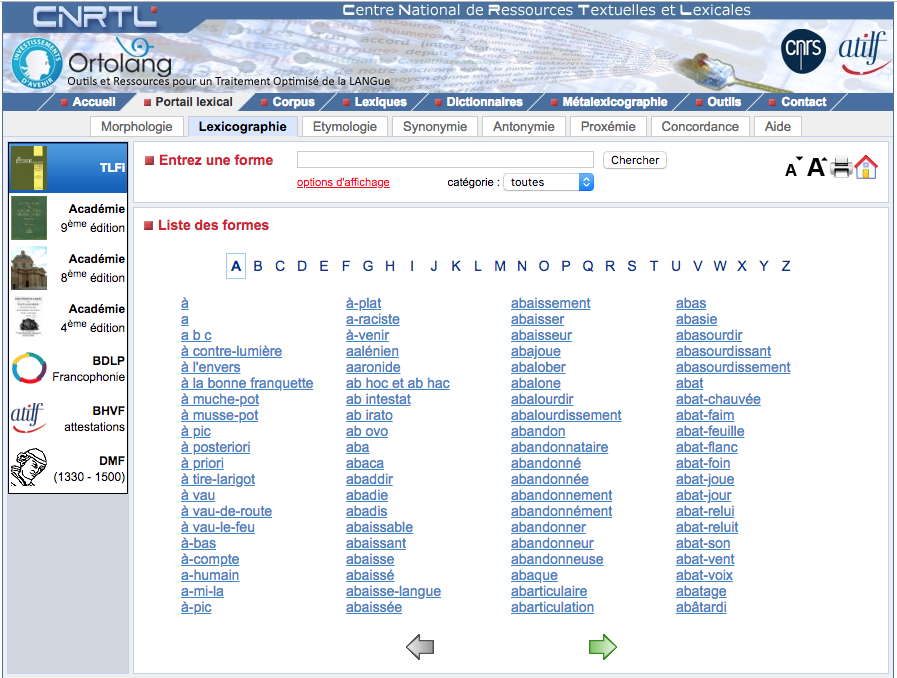Open the entry 'abat-chauvée'
The width and height of the screenshot is (897, 678).
[x=718, y=399]
